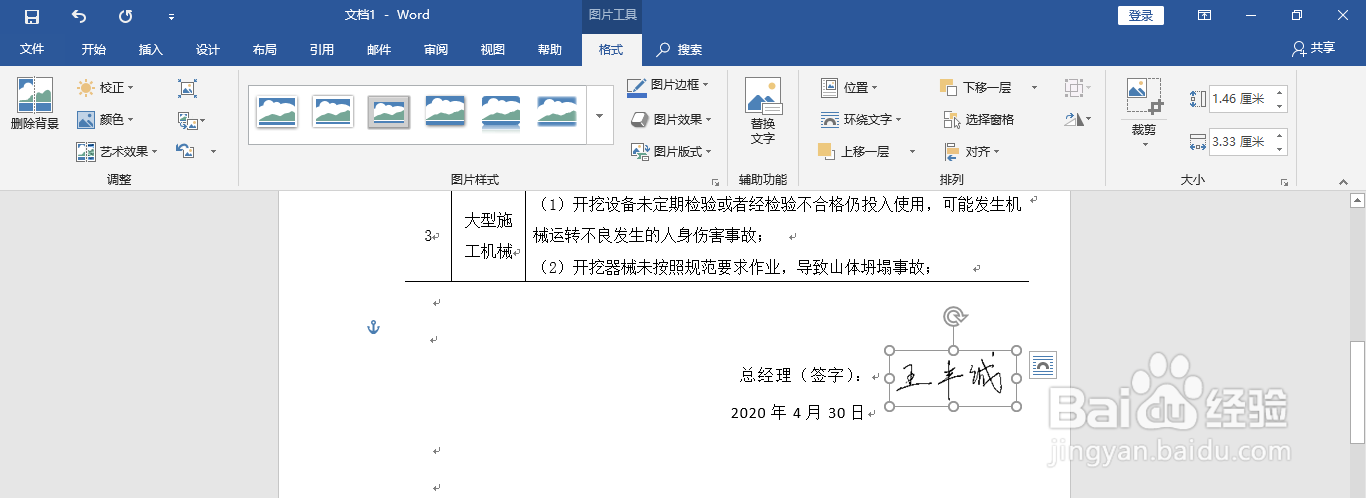Open Customize Quick Access Toolbar dropdown
This screenshot has height=498, width=1366.
pos(171,17)
